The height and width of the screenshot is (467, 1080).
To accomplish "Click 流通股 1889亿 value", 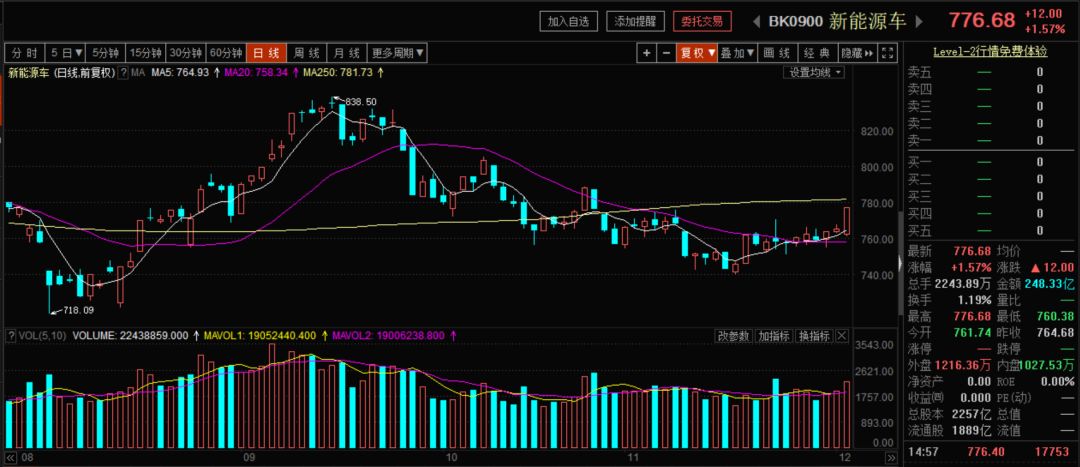I will [971, 431].
